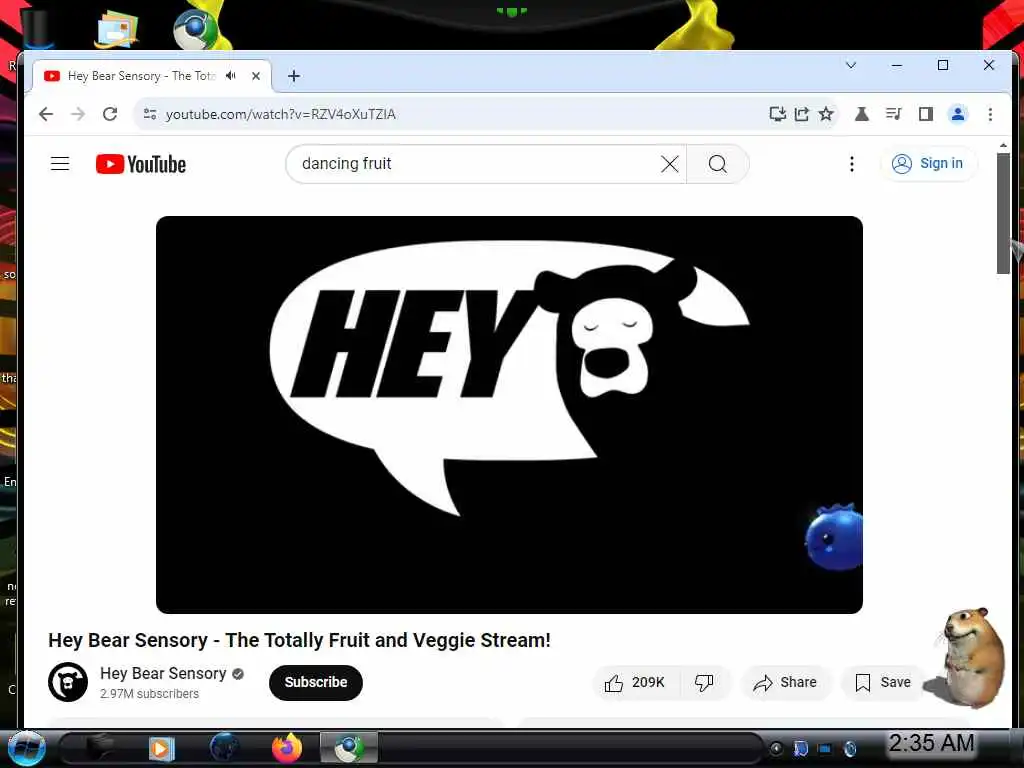
Task: Sign in to YouTube
Action: (928, 163)
